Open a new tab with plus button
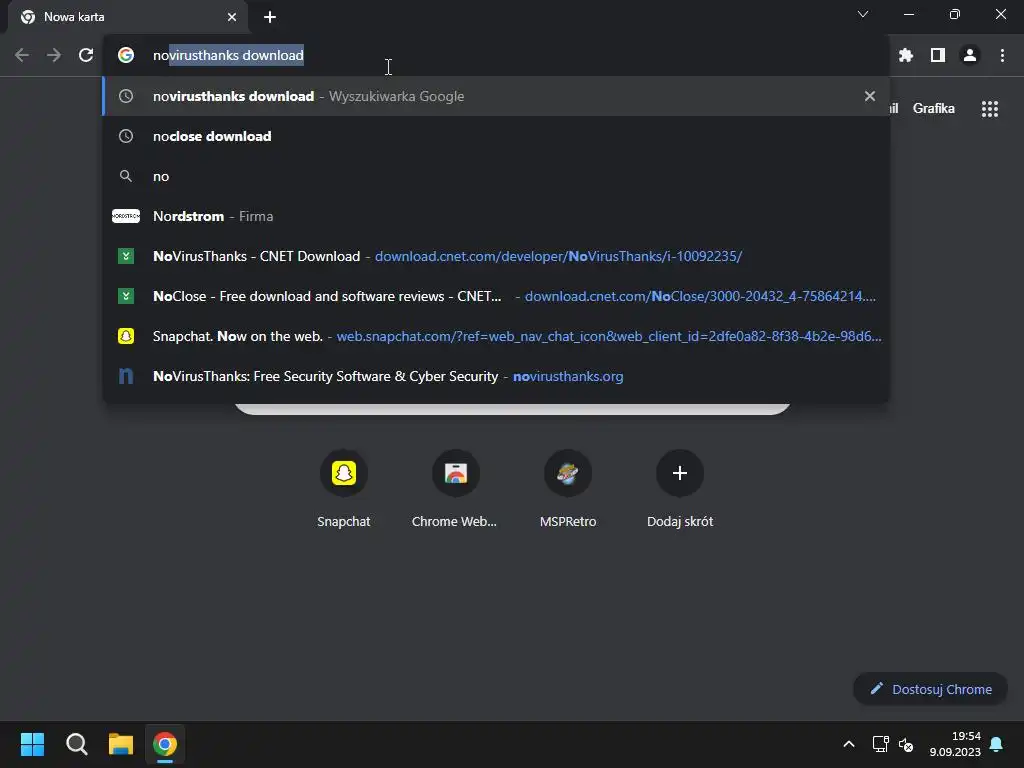 tap(270, 17)
